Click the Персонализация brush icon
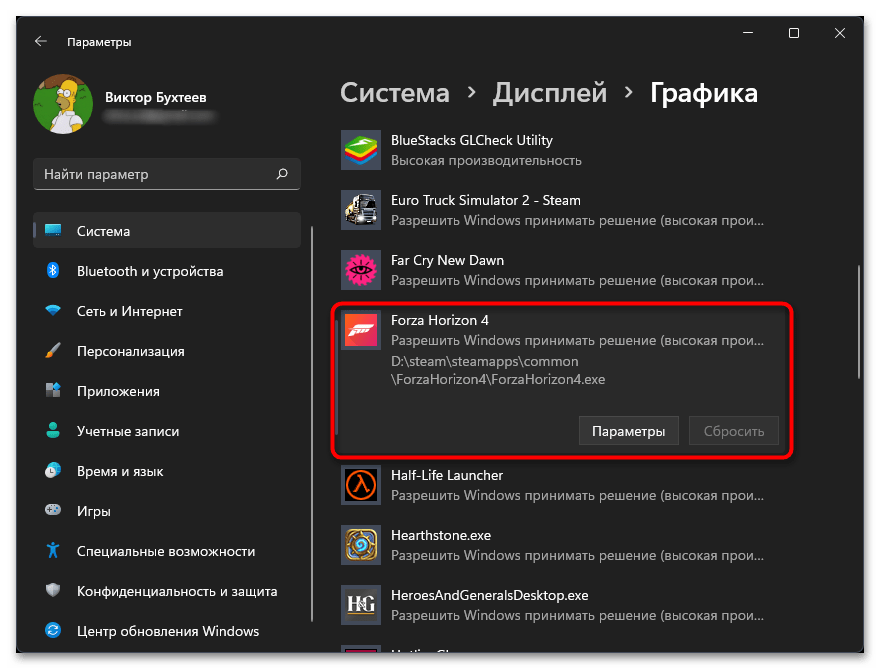The image size is (880, 669). click(53, 351)
